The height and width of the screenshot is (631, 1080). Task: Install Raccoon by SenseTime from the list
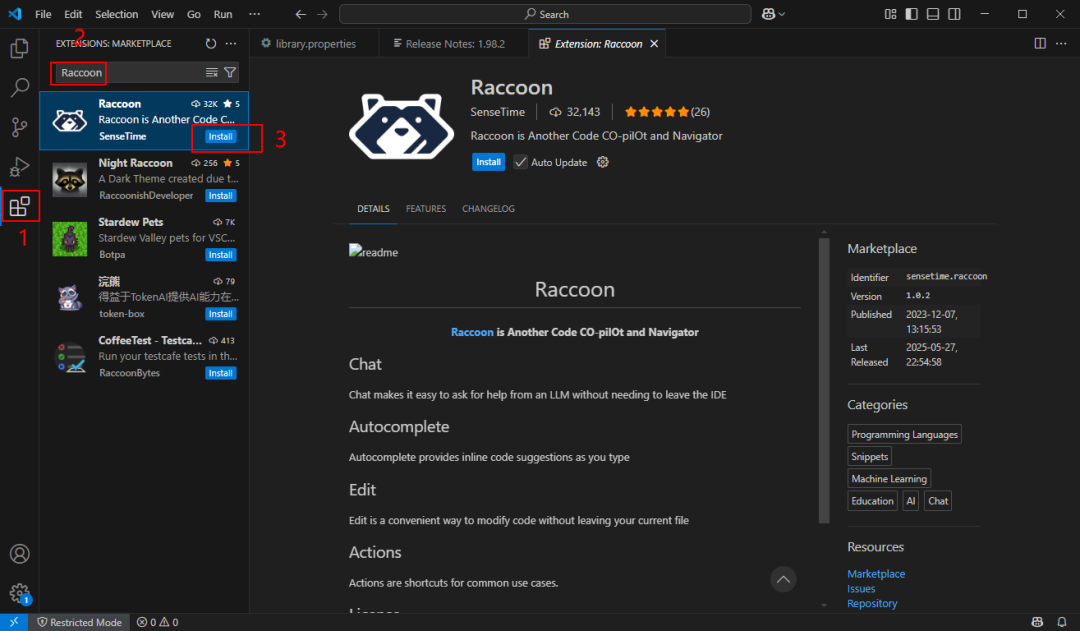pyautogui.click(x=220, y=136)
